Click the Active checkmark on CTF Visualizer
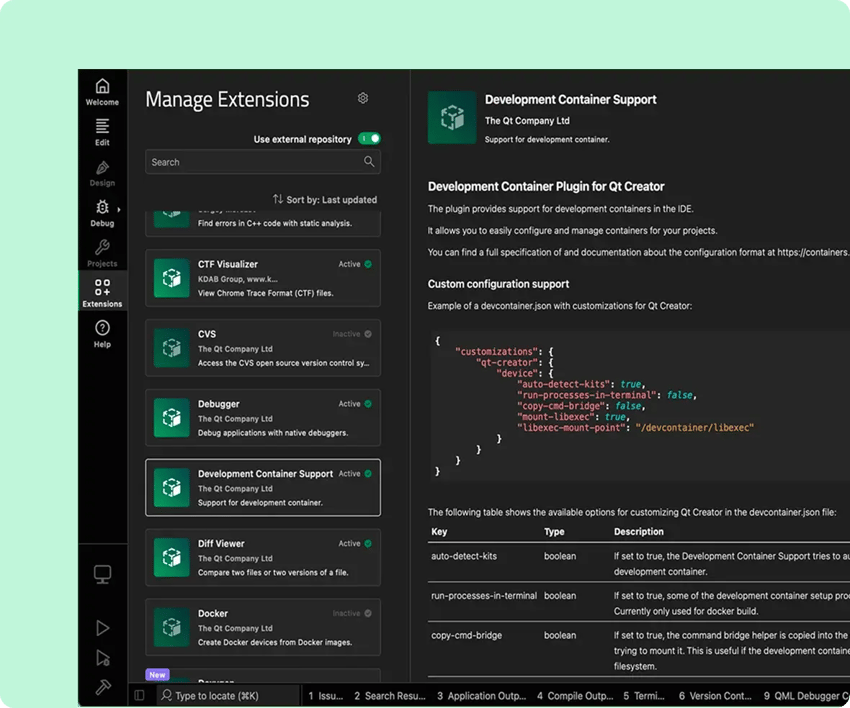Viewport: 850px width, 708px height. pyautogui.click(x=368, y=263)
